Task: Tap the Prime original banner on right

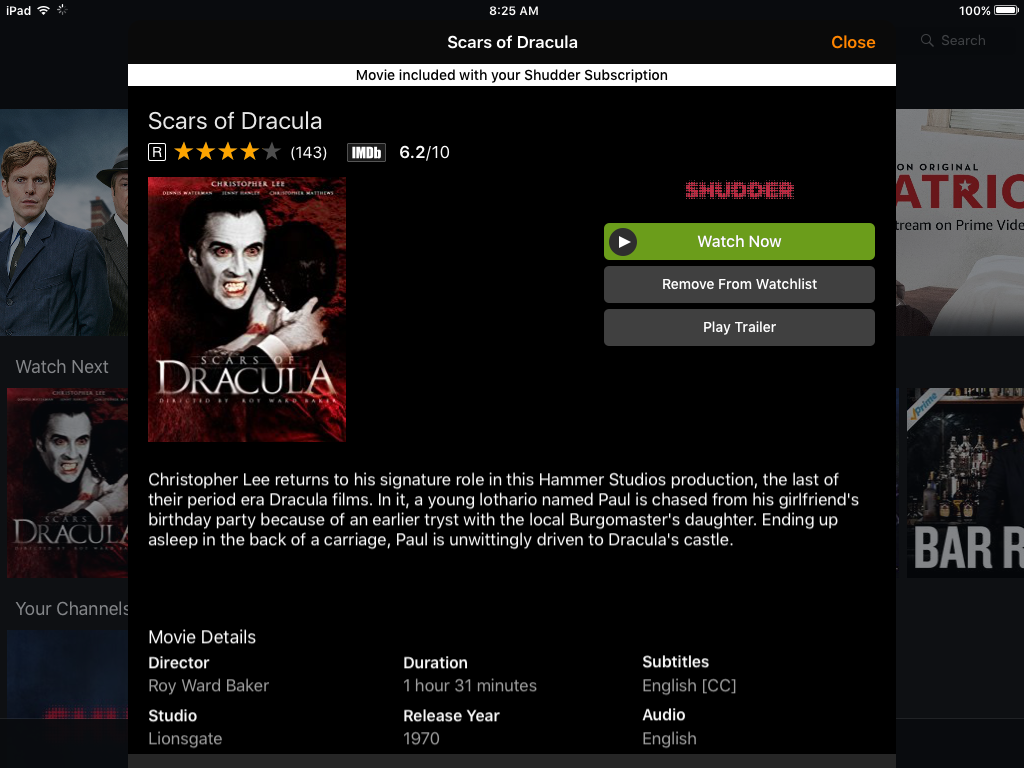Action: click(x=960, y=222)
